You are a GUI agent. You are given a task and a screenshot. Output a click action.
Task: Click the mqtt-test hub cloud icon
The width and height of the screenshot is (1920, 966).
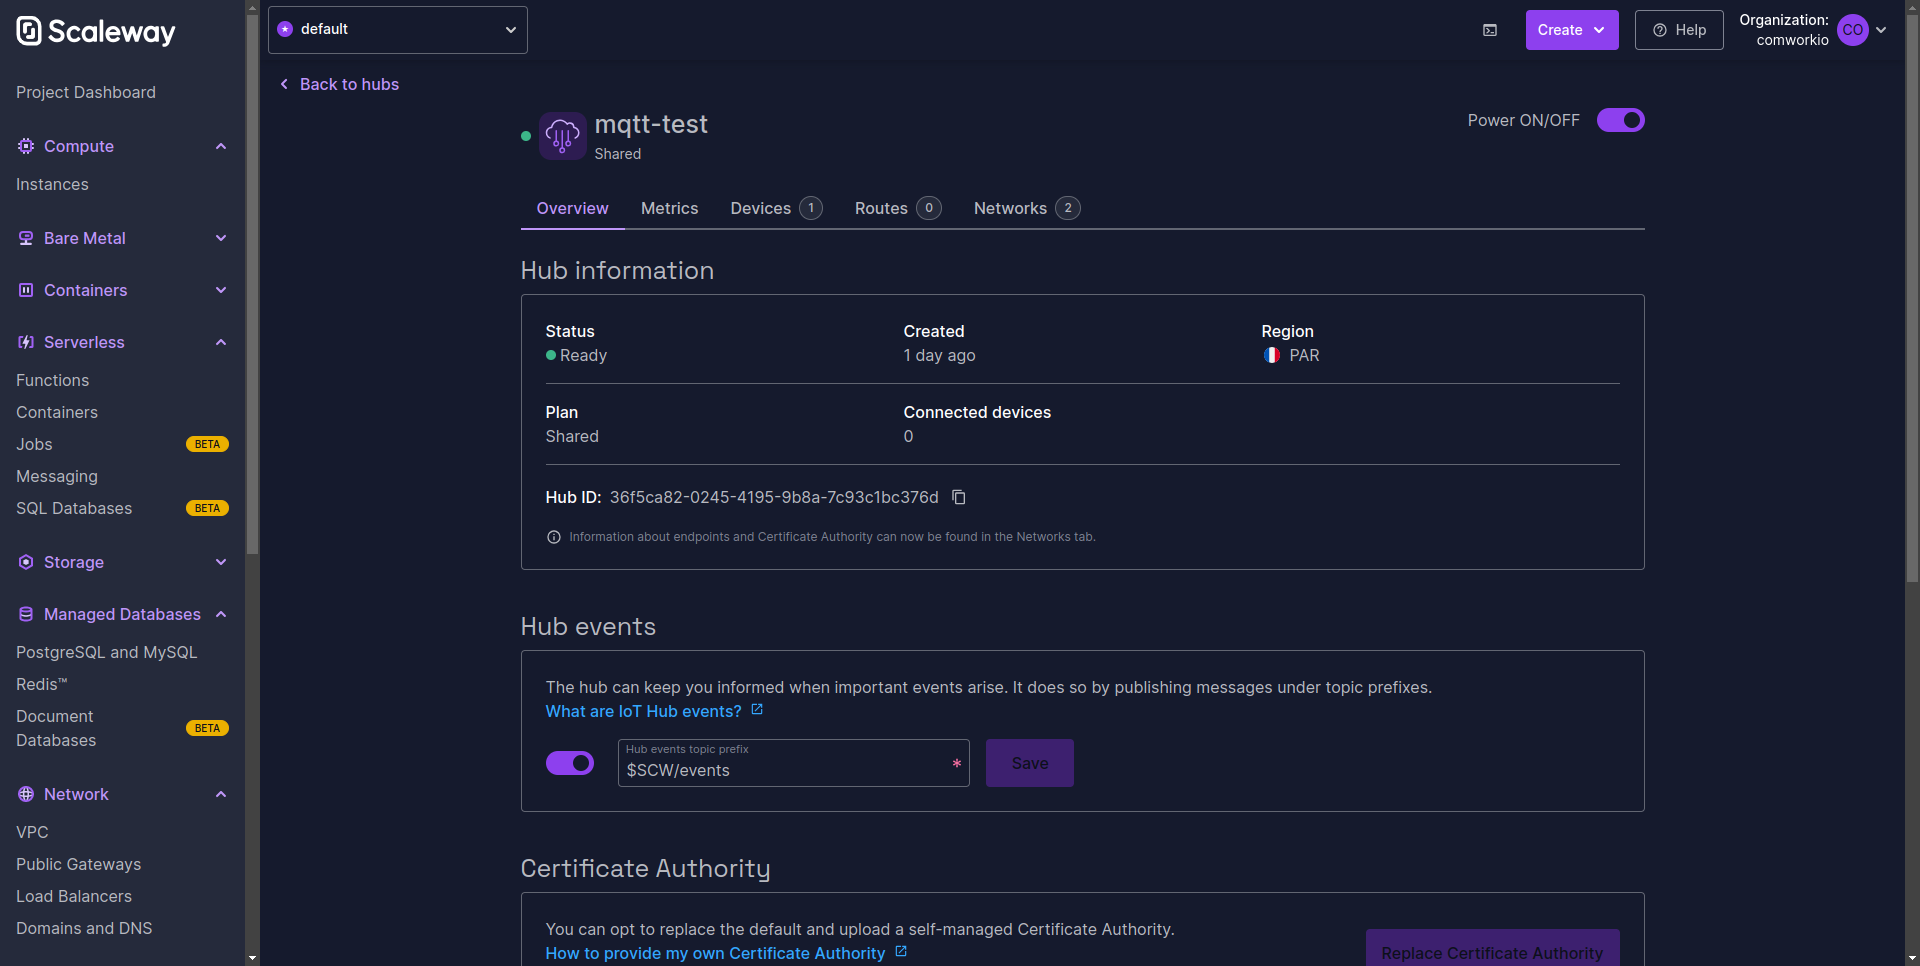pyautogui.click(x=562, y=136)
